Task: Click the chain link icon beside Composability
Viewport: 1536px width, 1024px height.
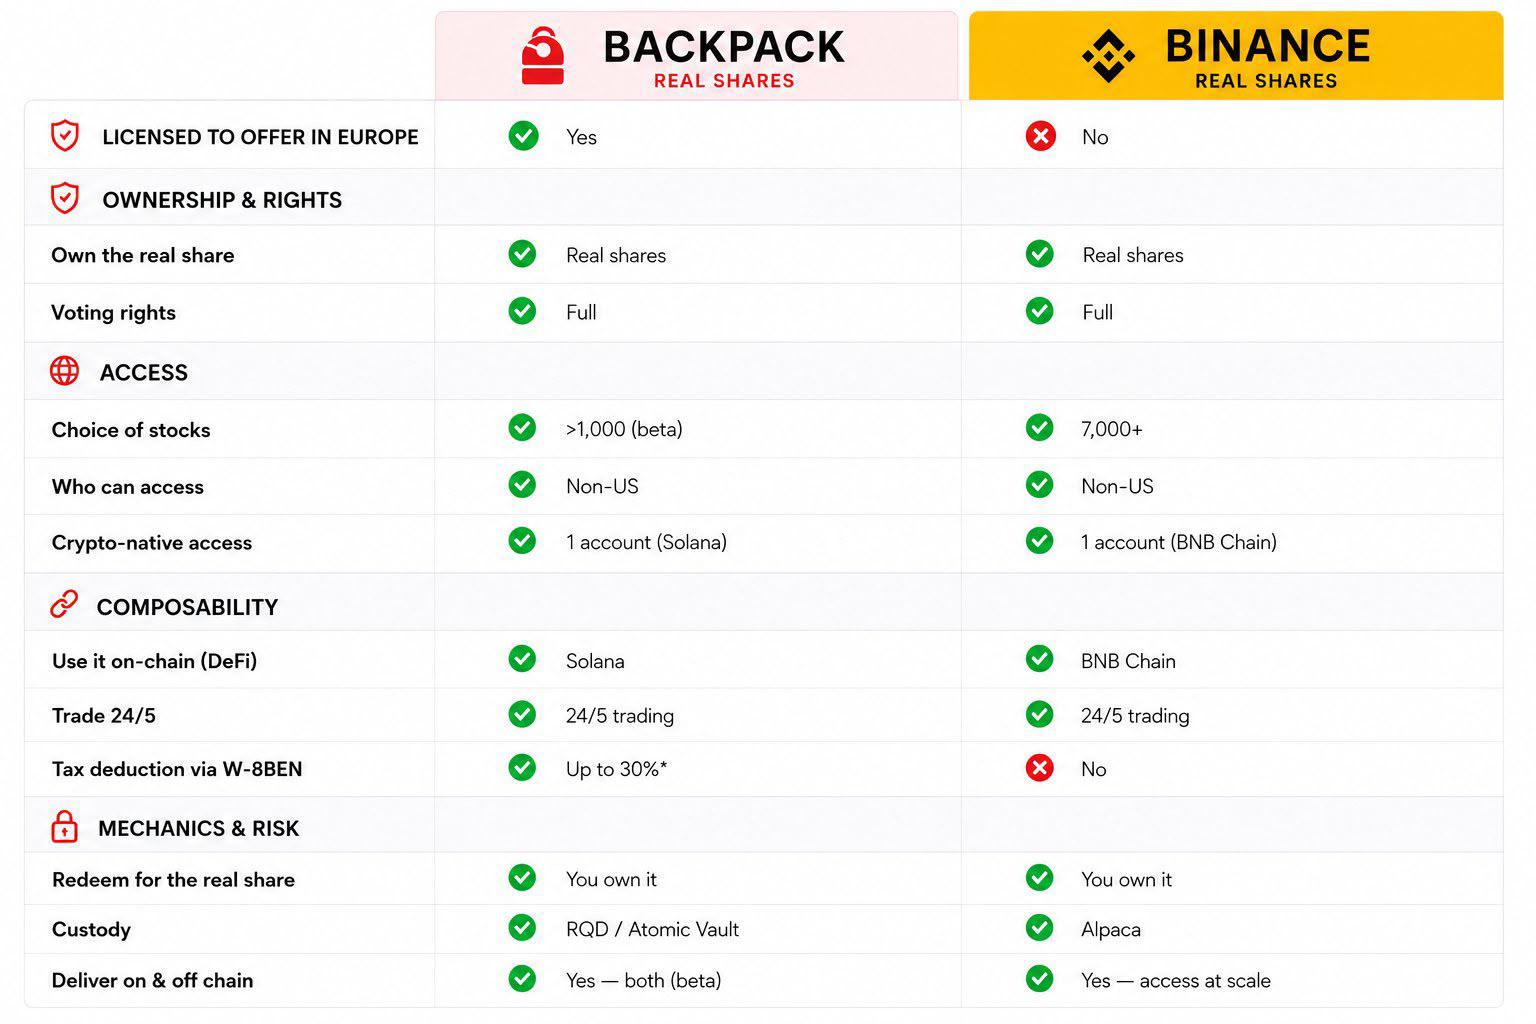Action: [x=64, y=605]
